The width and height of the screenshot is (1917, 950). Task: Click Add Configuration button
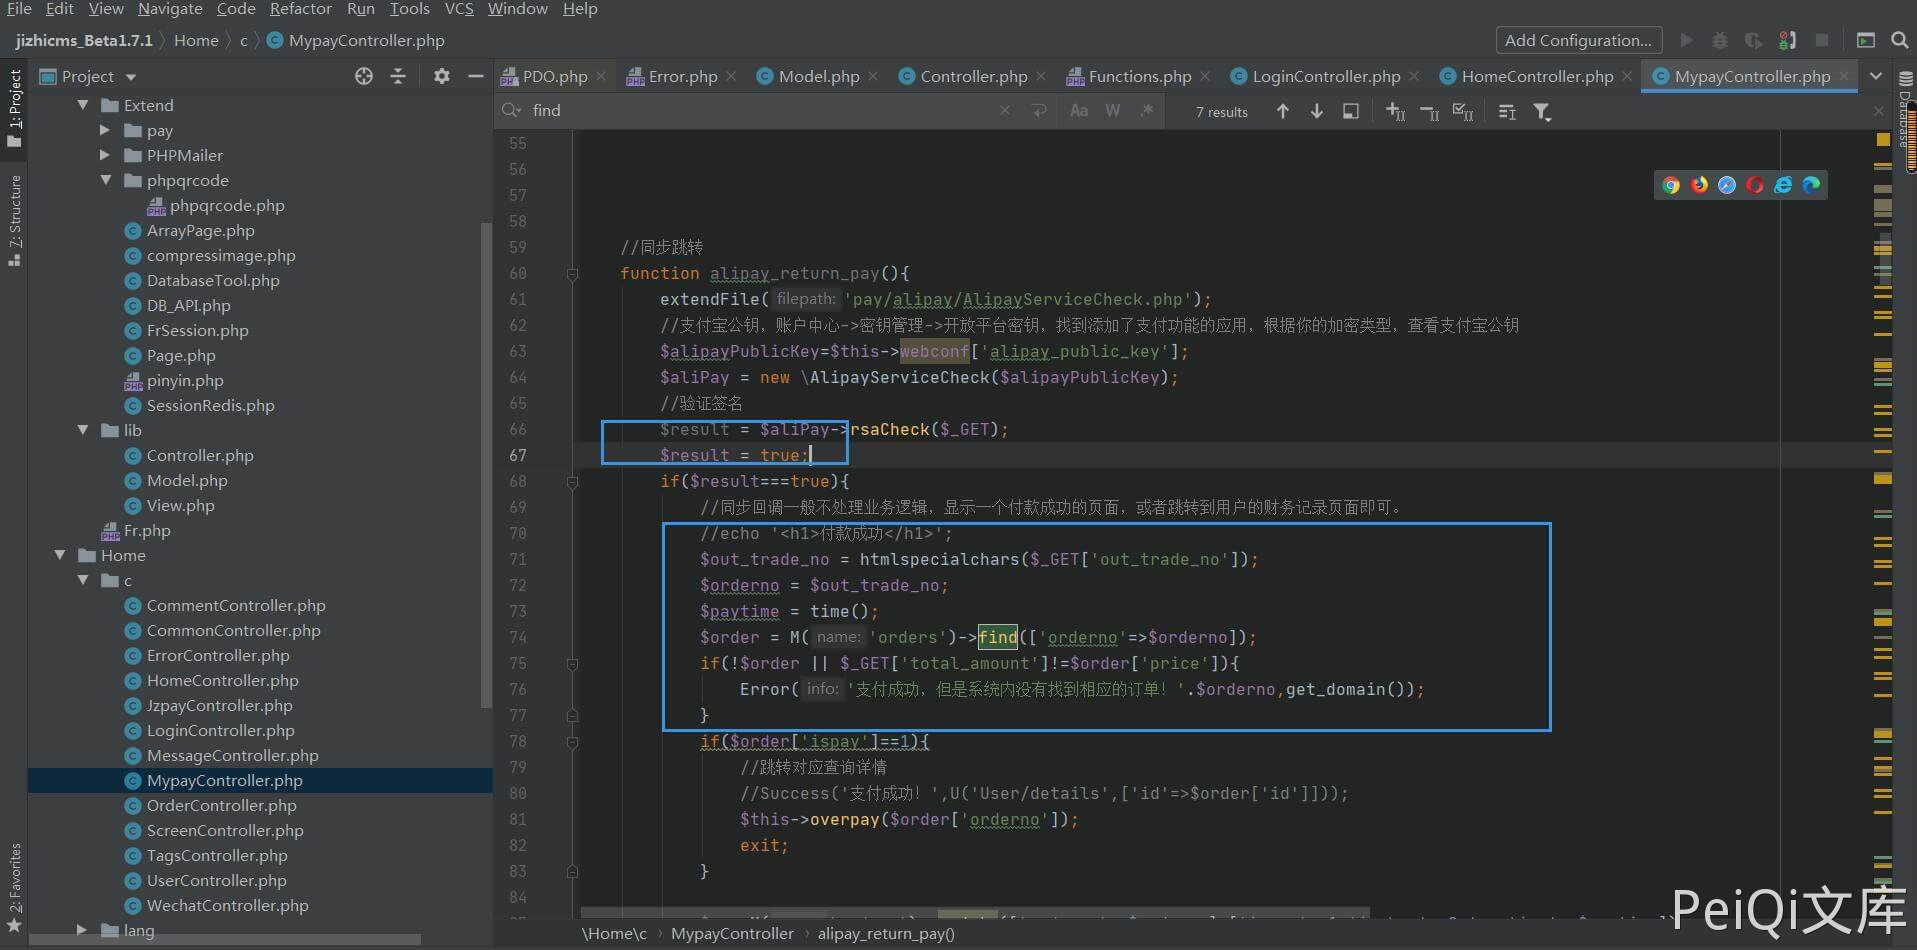point(1578,40)
